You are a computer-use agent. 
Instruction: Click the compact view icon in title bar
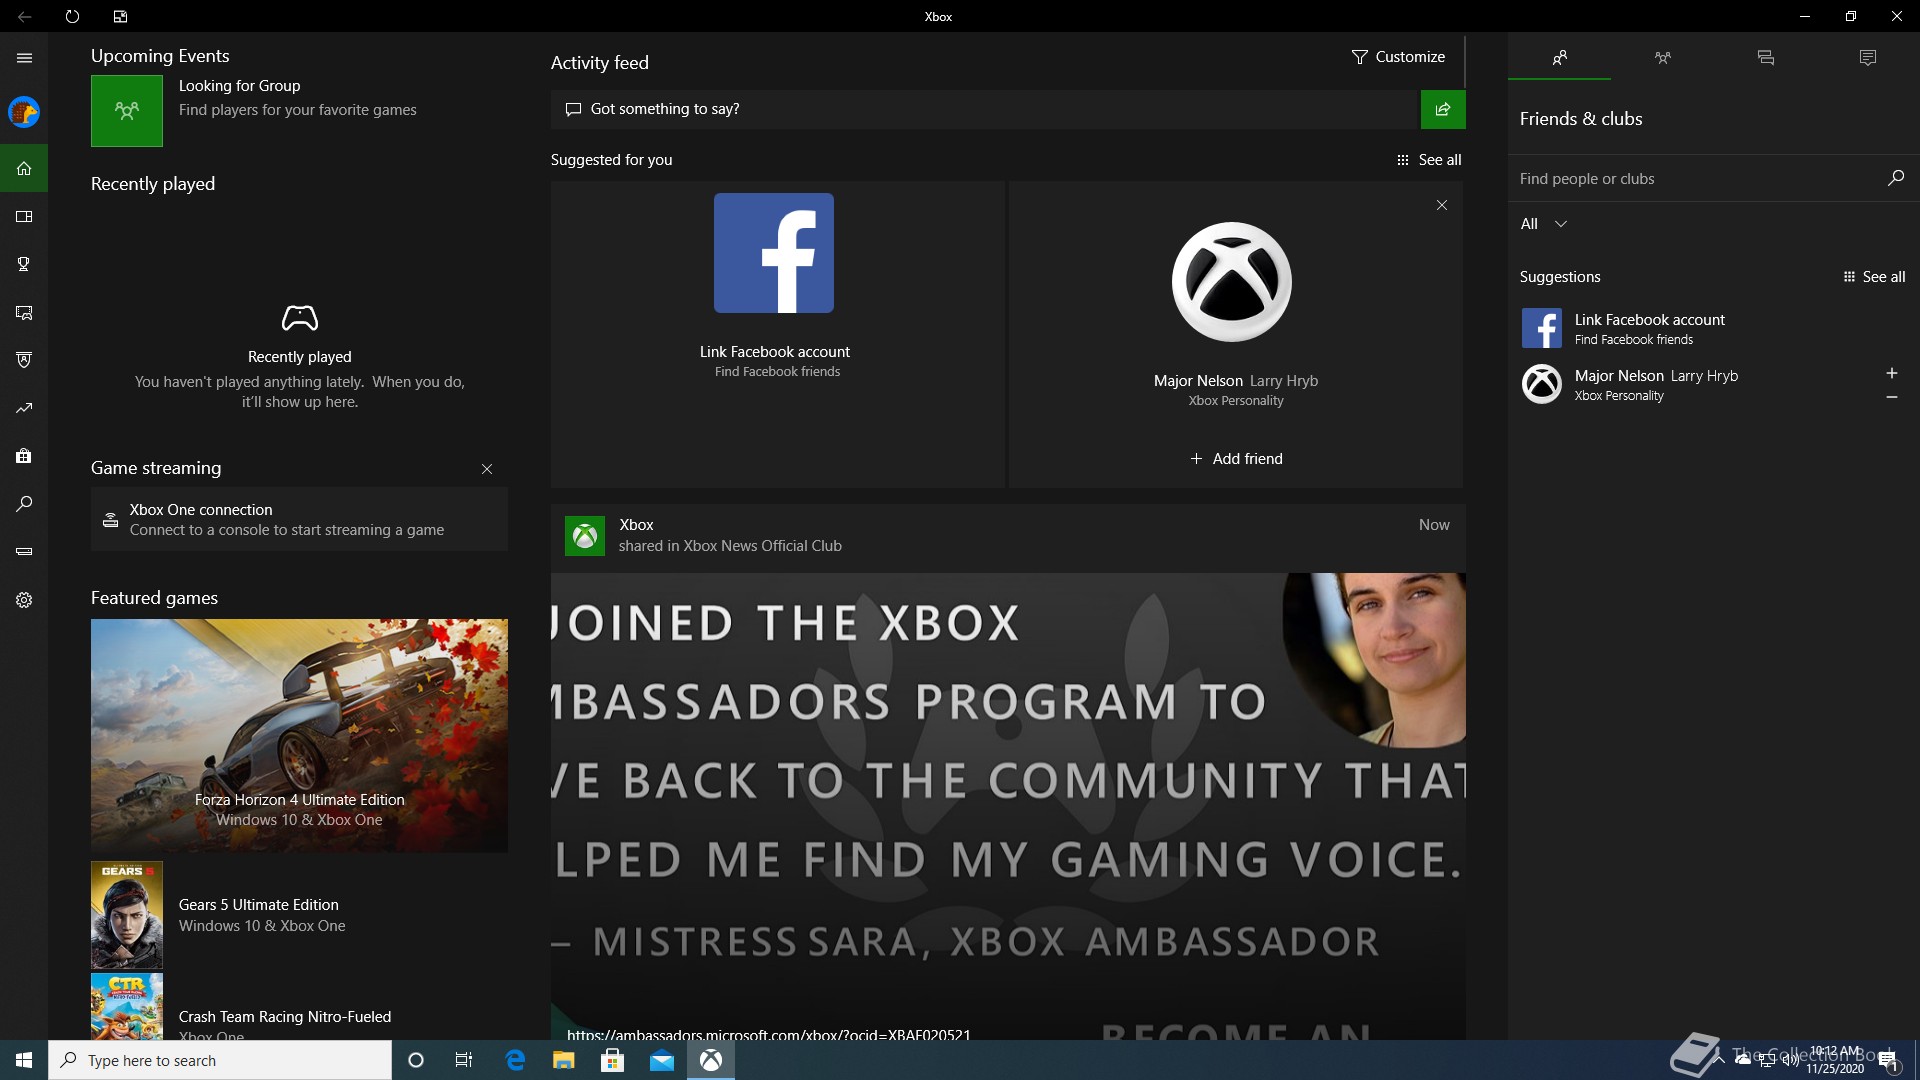tap(120, 16)
